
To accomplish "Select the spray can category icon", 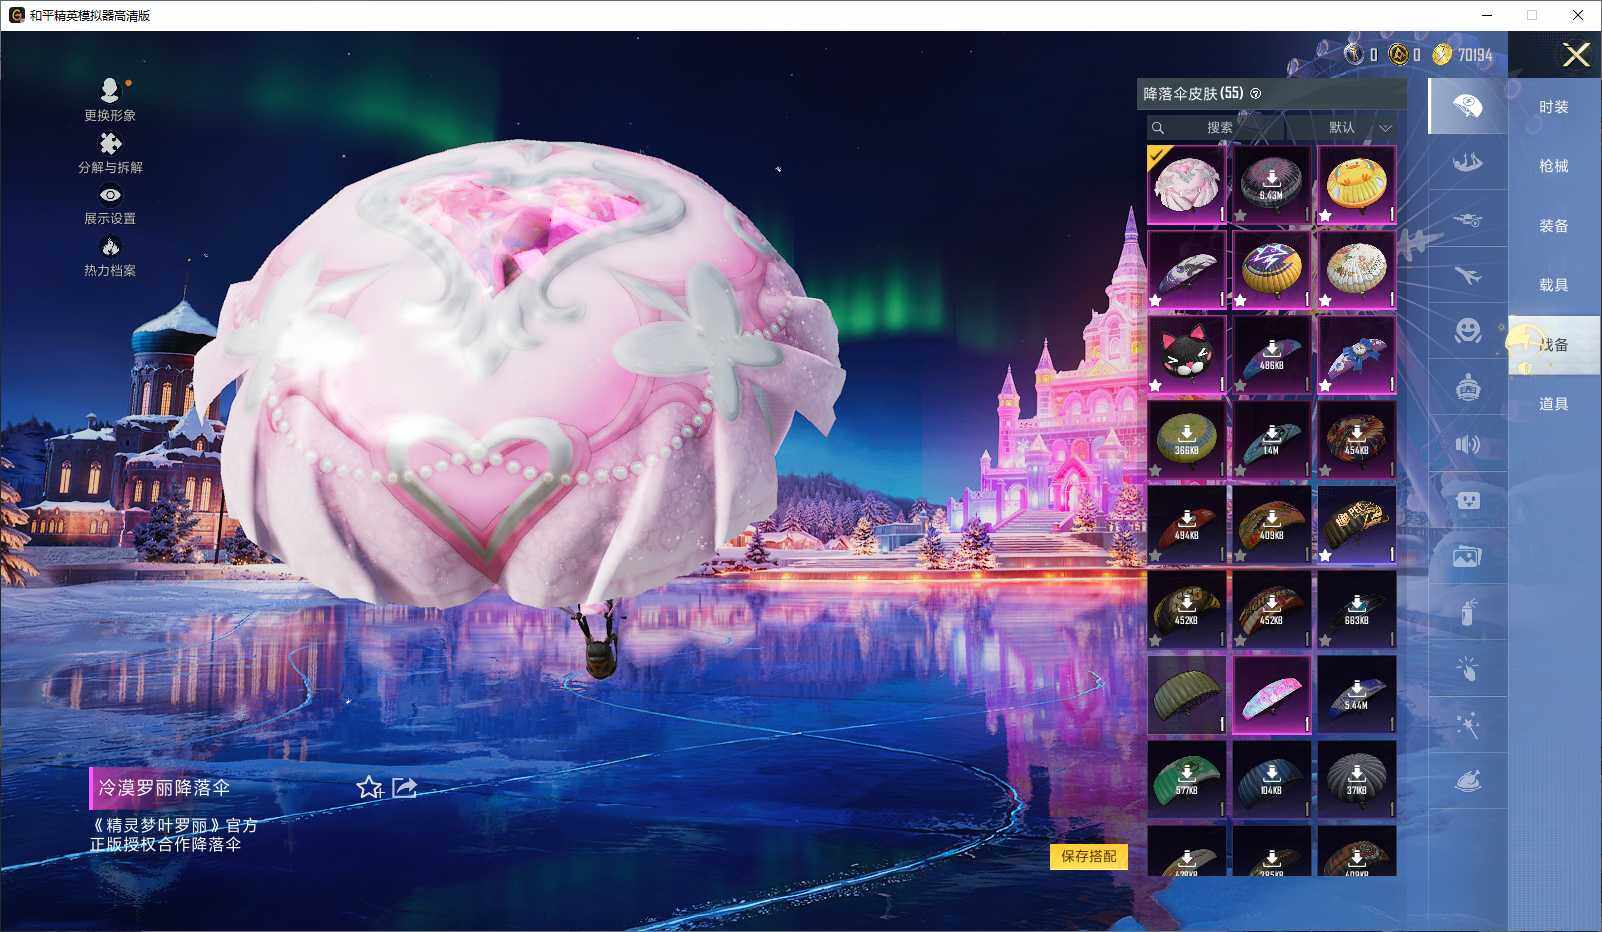I will (1467, 612).
